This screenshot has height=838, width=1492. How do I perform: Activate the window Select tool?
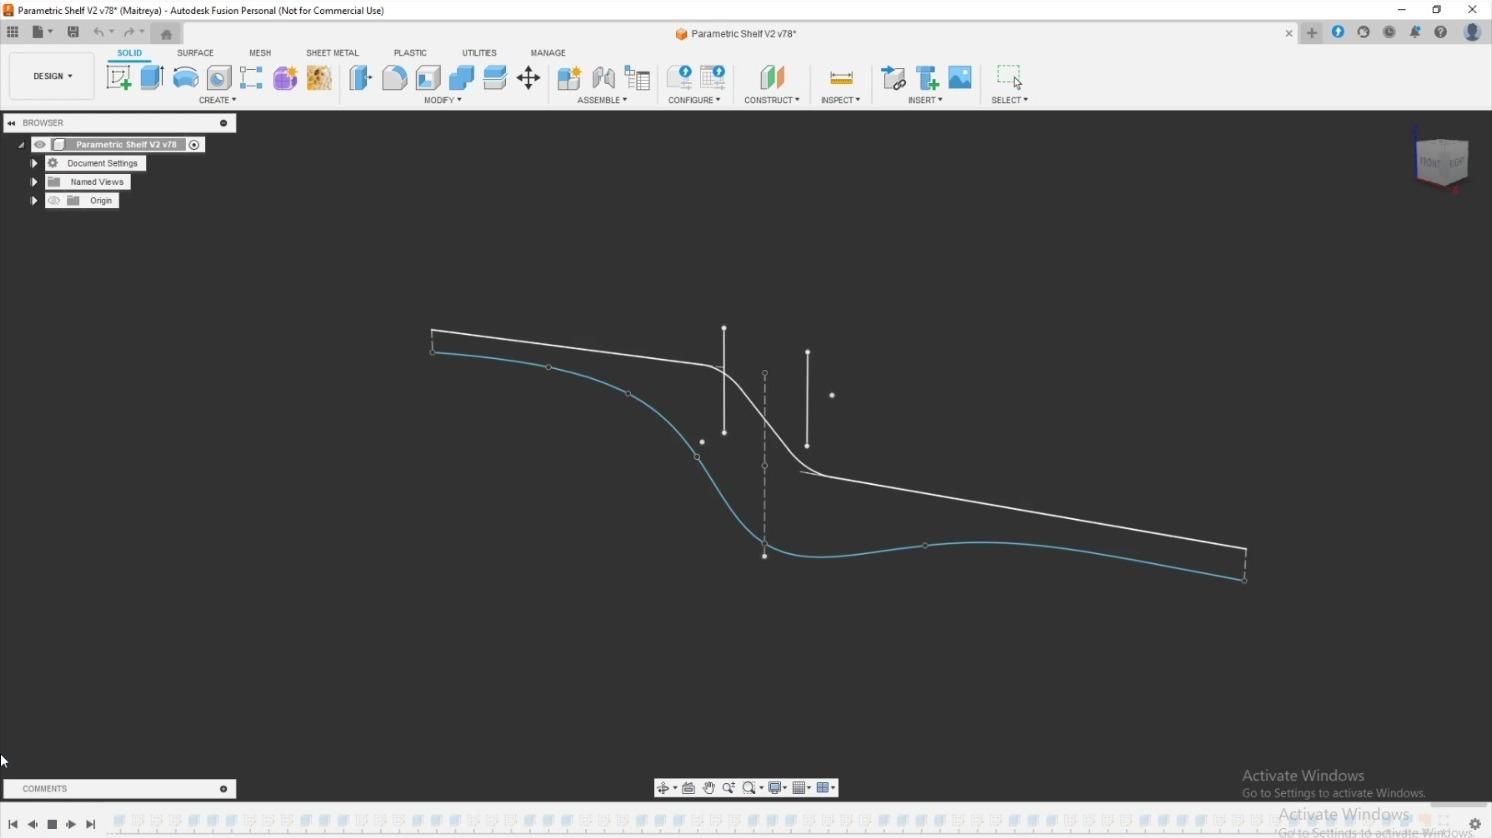click(x=1010, y=78)
